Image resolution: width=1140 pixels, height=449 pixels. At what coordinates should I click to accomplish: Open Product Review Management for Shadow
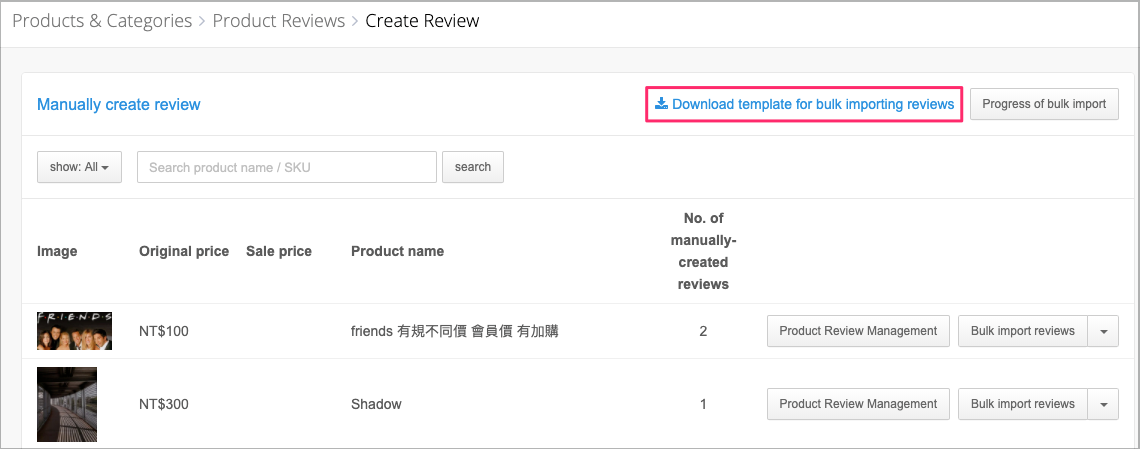(858, 404)
